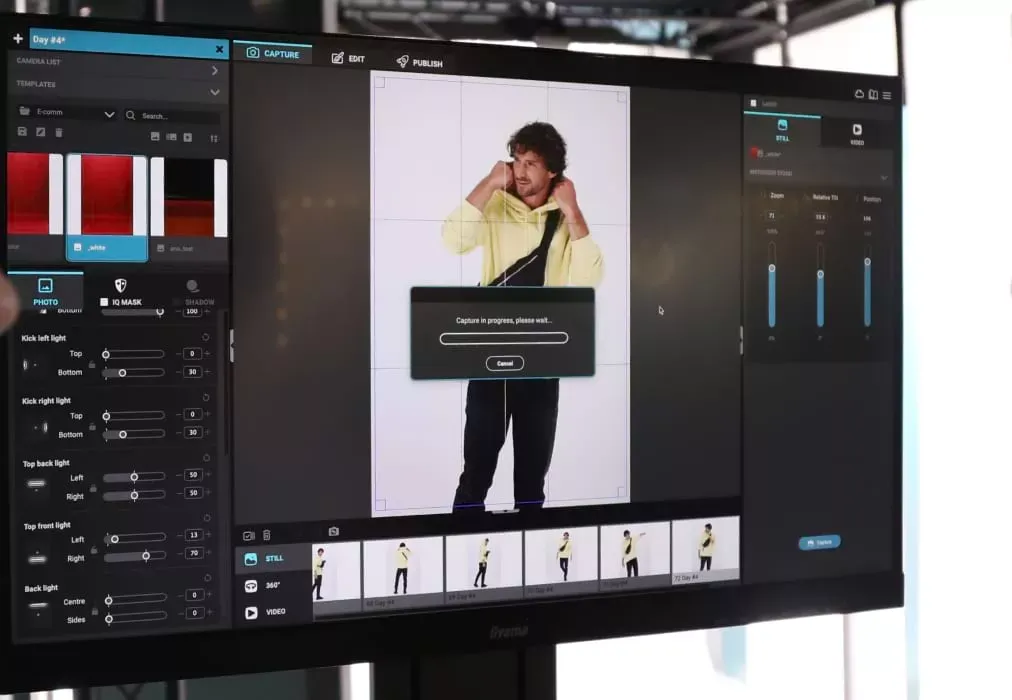Viewport: 1012px width, 700px height.
Task: Click the Capture button in the right panel
Action: pyautogui.click(x=817, y=541)
